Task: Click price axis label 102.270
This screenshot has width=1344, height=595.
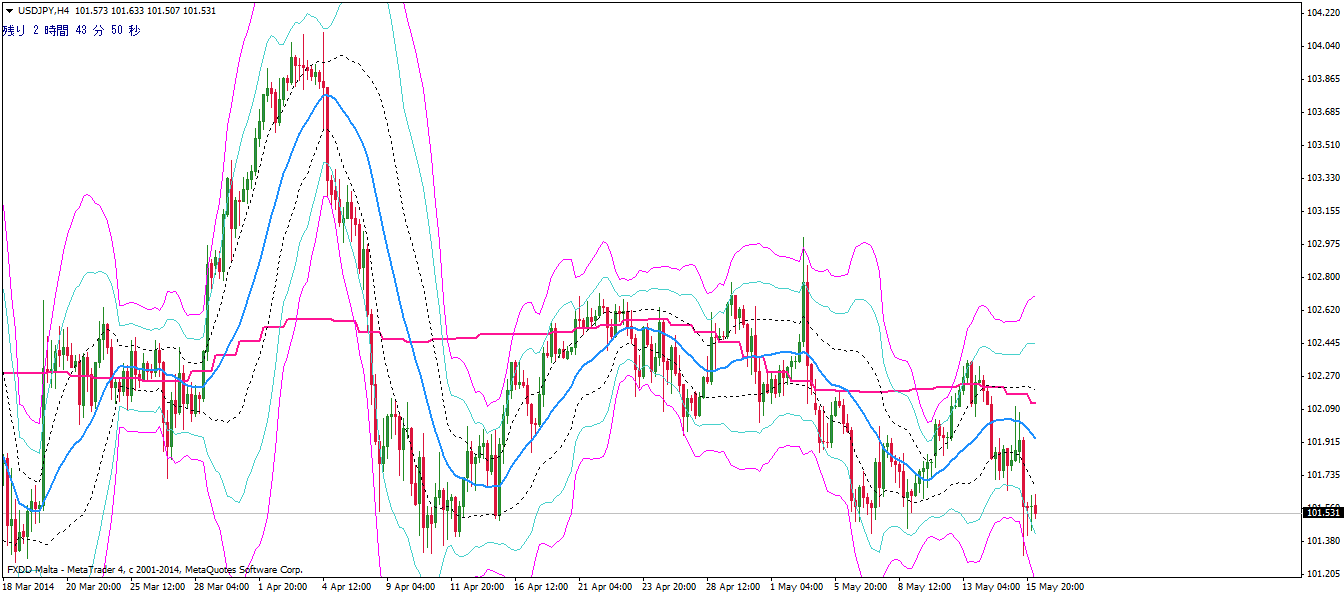Action: [x=1322, y=376]
